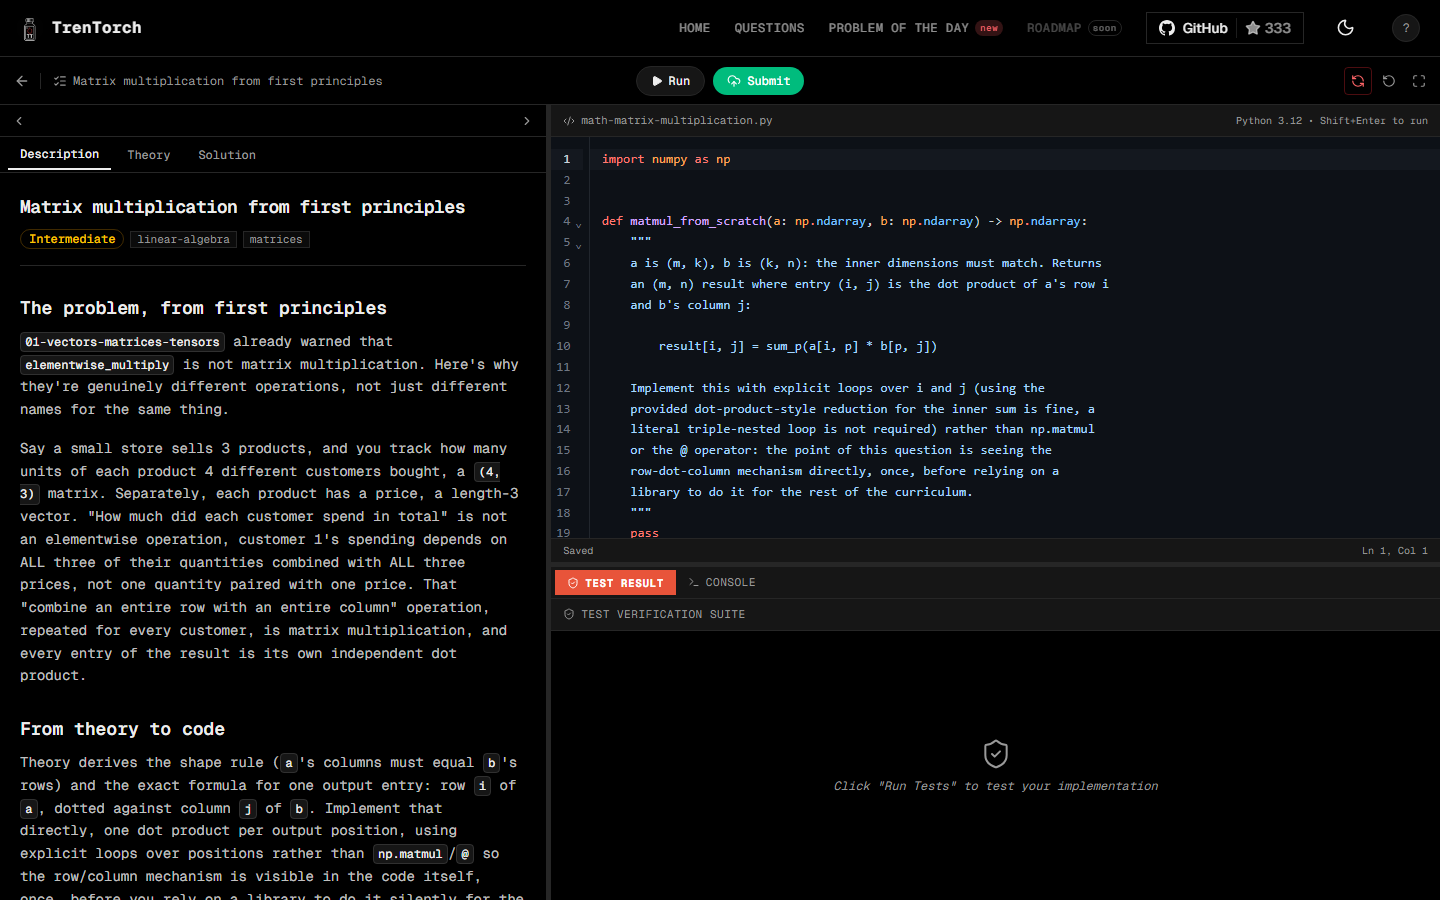Screen dimensions: 1440x900
Task: Run the code
Action: click(670, 81)
